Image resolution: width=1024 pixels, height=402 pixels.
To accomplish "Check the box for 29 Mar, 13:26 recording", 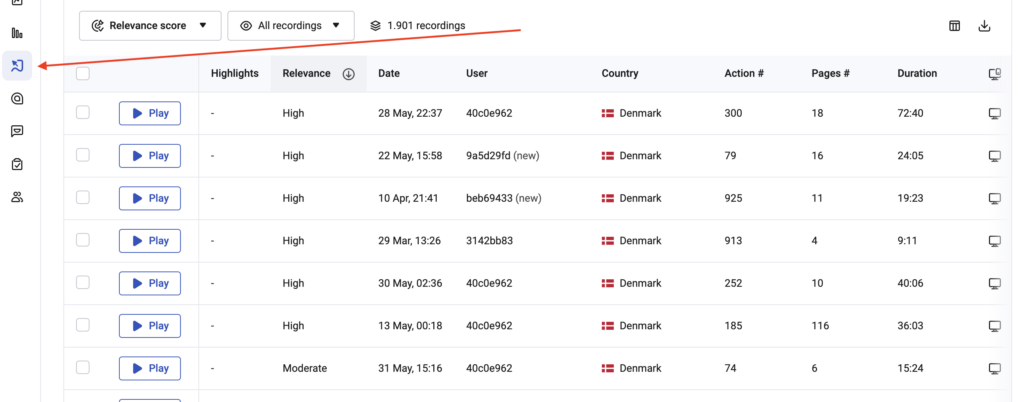I will pos(83,240).
